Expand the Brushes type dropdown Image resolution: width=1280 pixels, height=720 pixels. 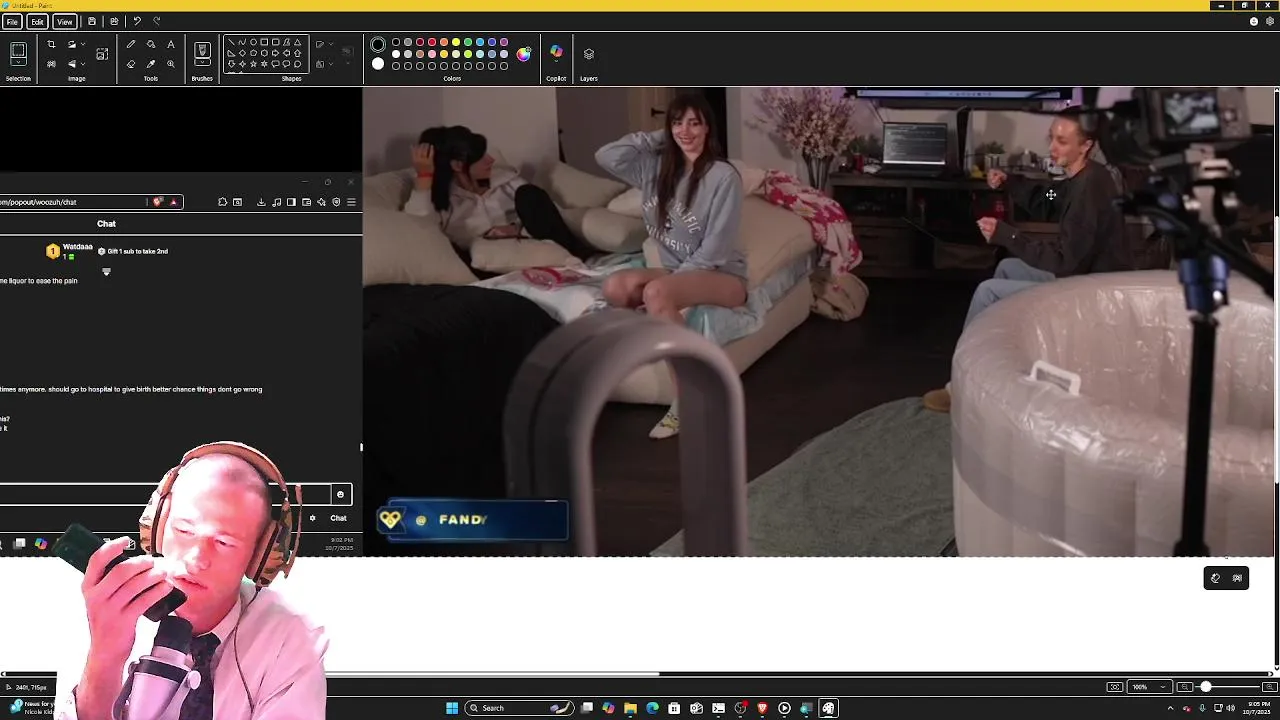tap(202, 62)
